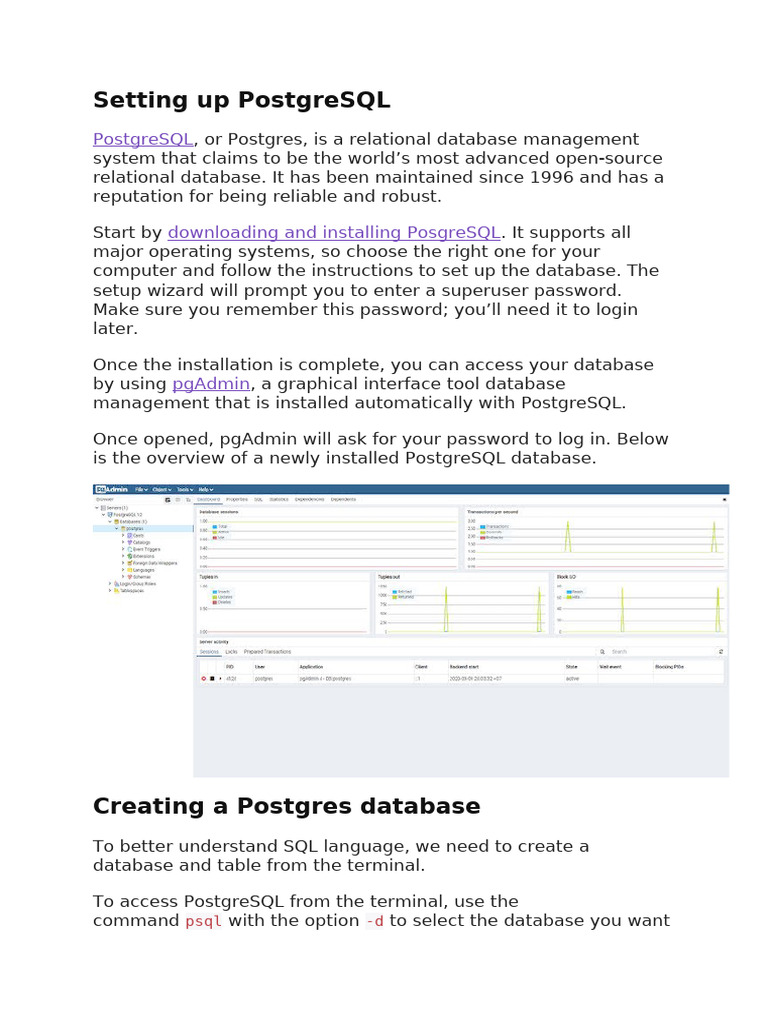Expand the session row details arrow
This screenshot has height=1024, width=768.
pyautogui.click(x=220, y=679)
